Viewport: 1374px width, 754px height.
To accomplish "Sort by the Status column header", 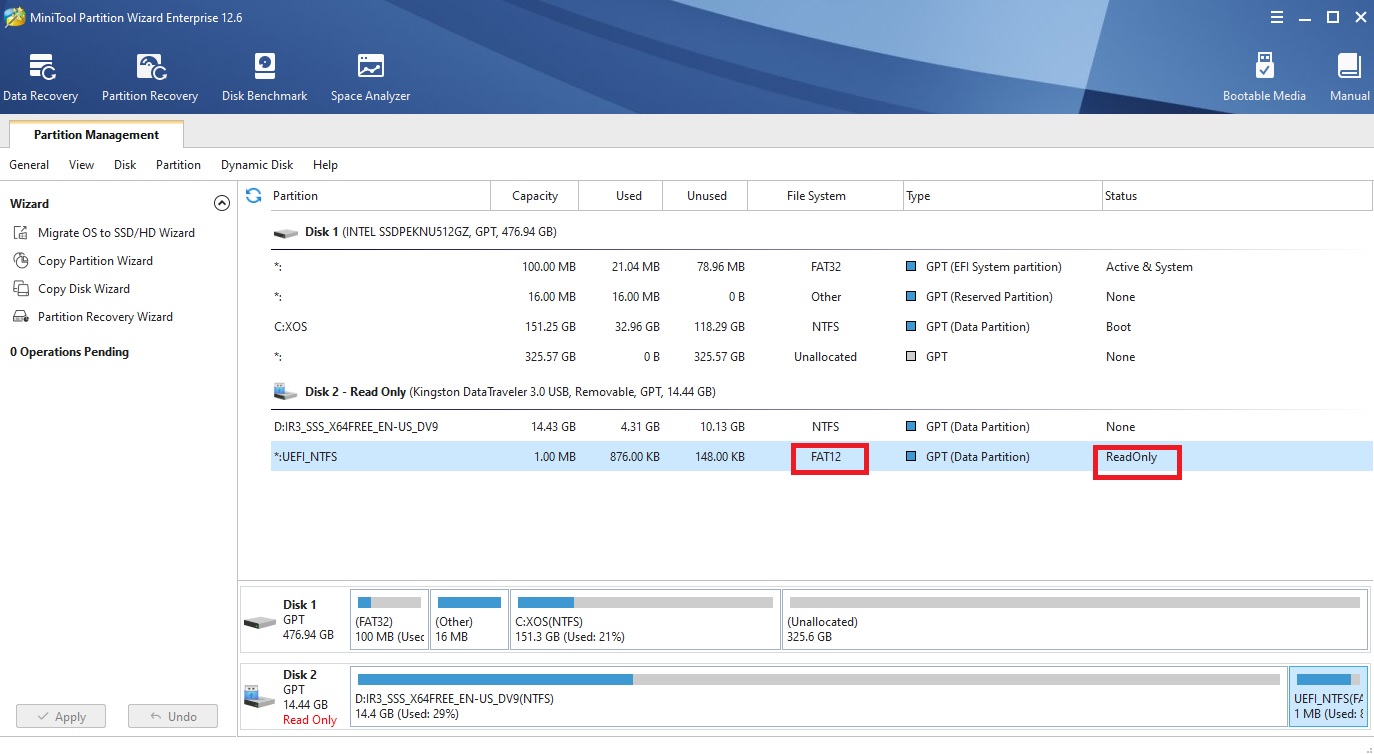I will click(x=1237, y=196).
